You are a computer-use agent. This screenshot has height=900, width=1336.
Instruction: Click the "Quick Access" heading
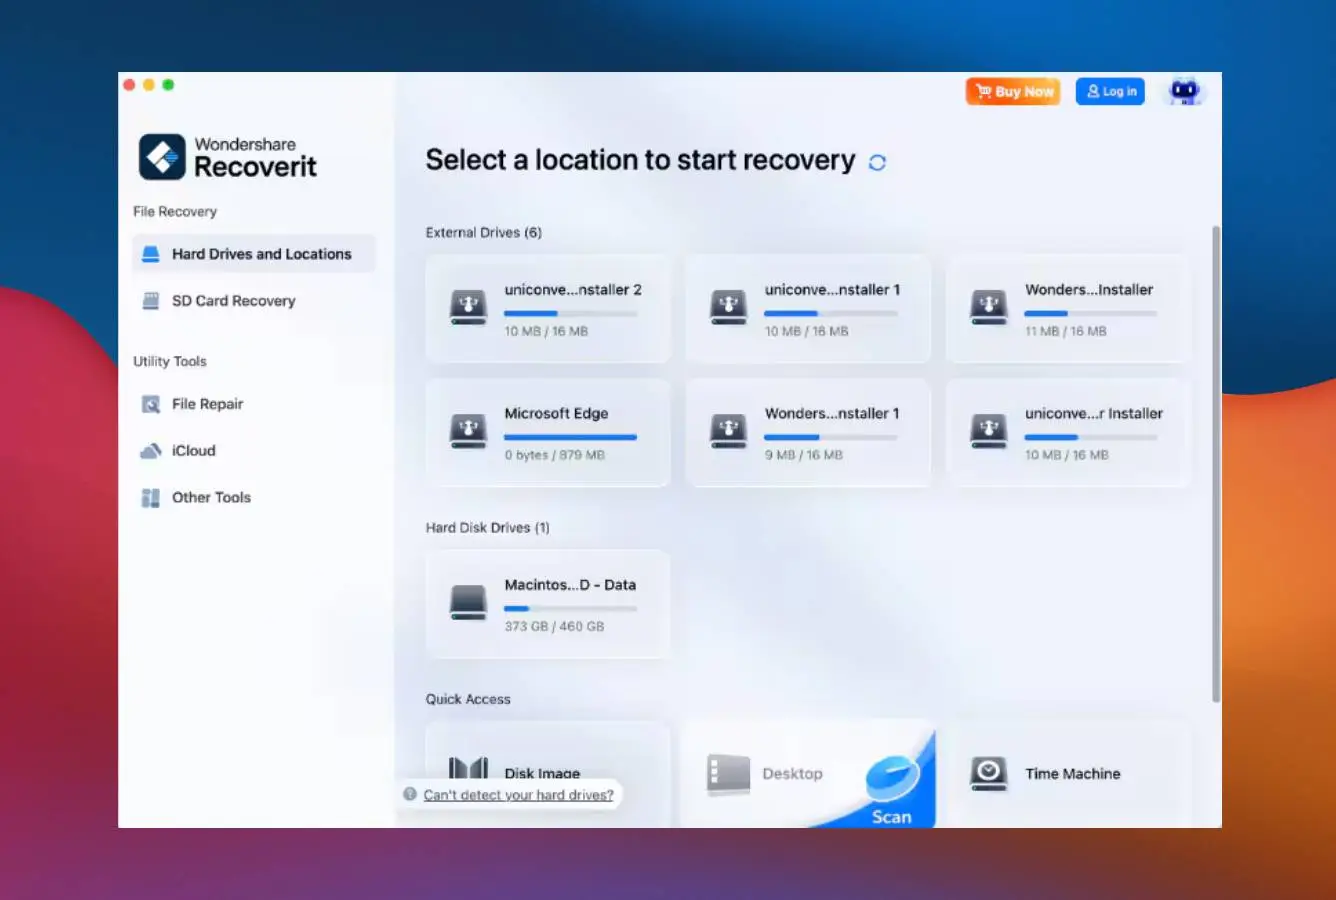[468, 699]
